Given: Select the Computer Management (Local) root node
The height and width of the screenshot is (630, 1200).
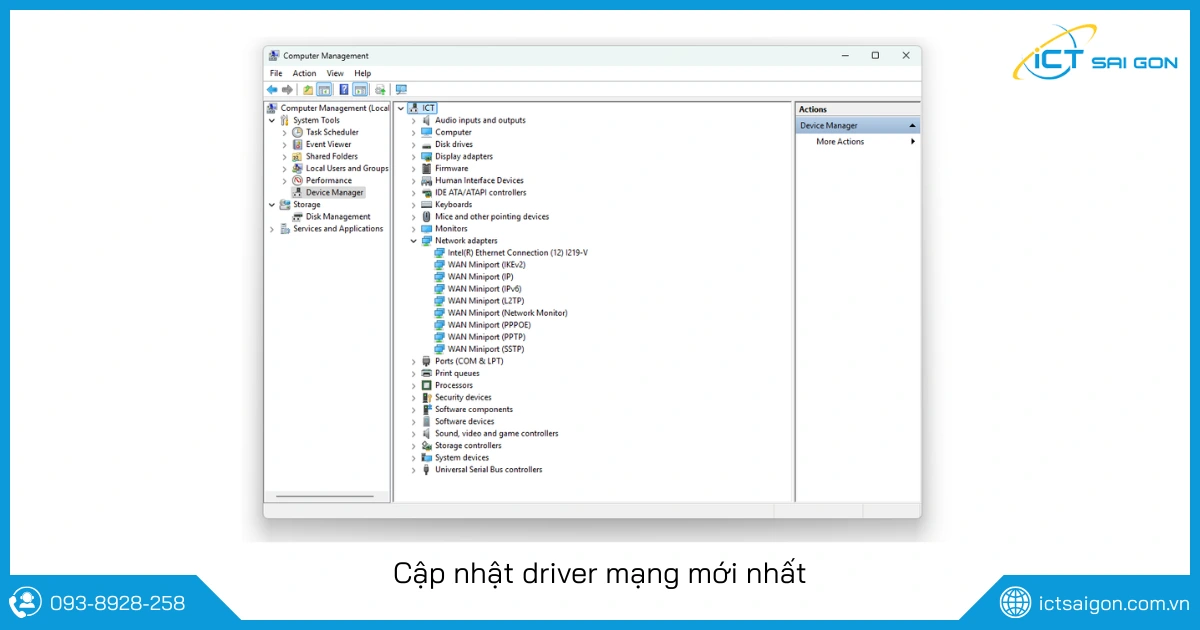Looking at the screenshot, I should point(335,108).
